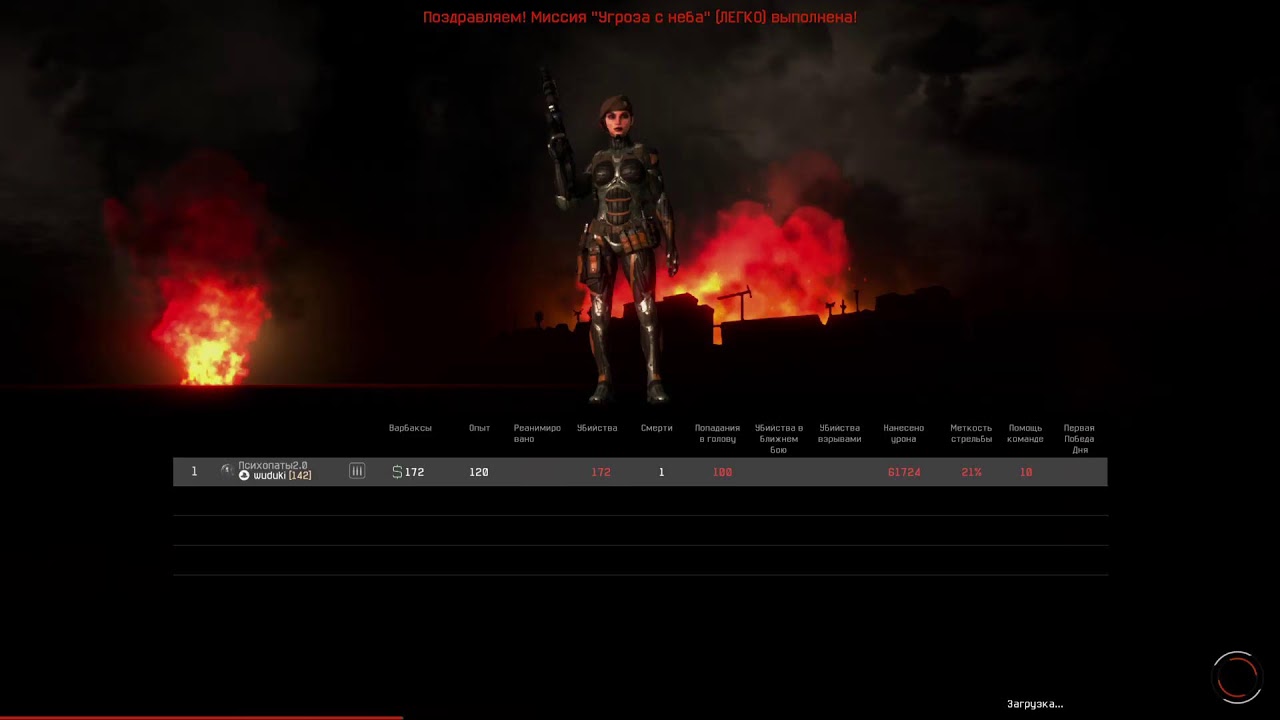Click the Меткость стрельбы column header
Screen dimensions: 1280x720
[x=971, y=433]
